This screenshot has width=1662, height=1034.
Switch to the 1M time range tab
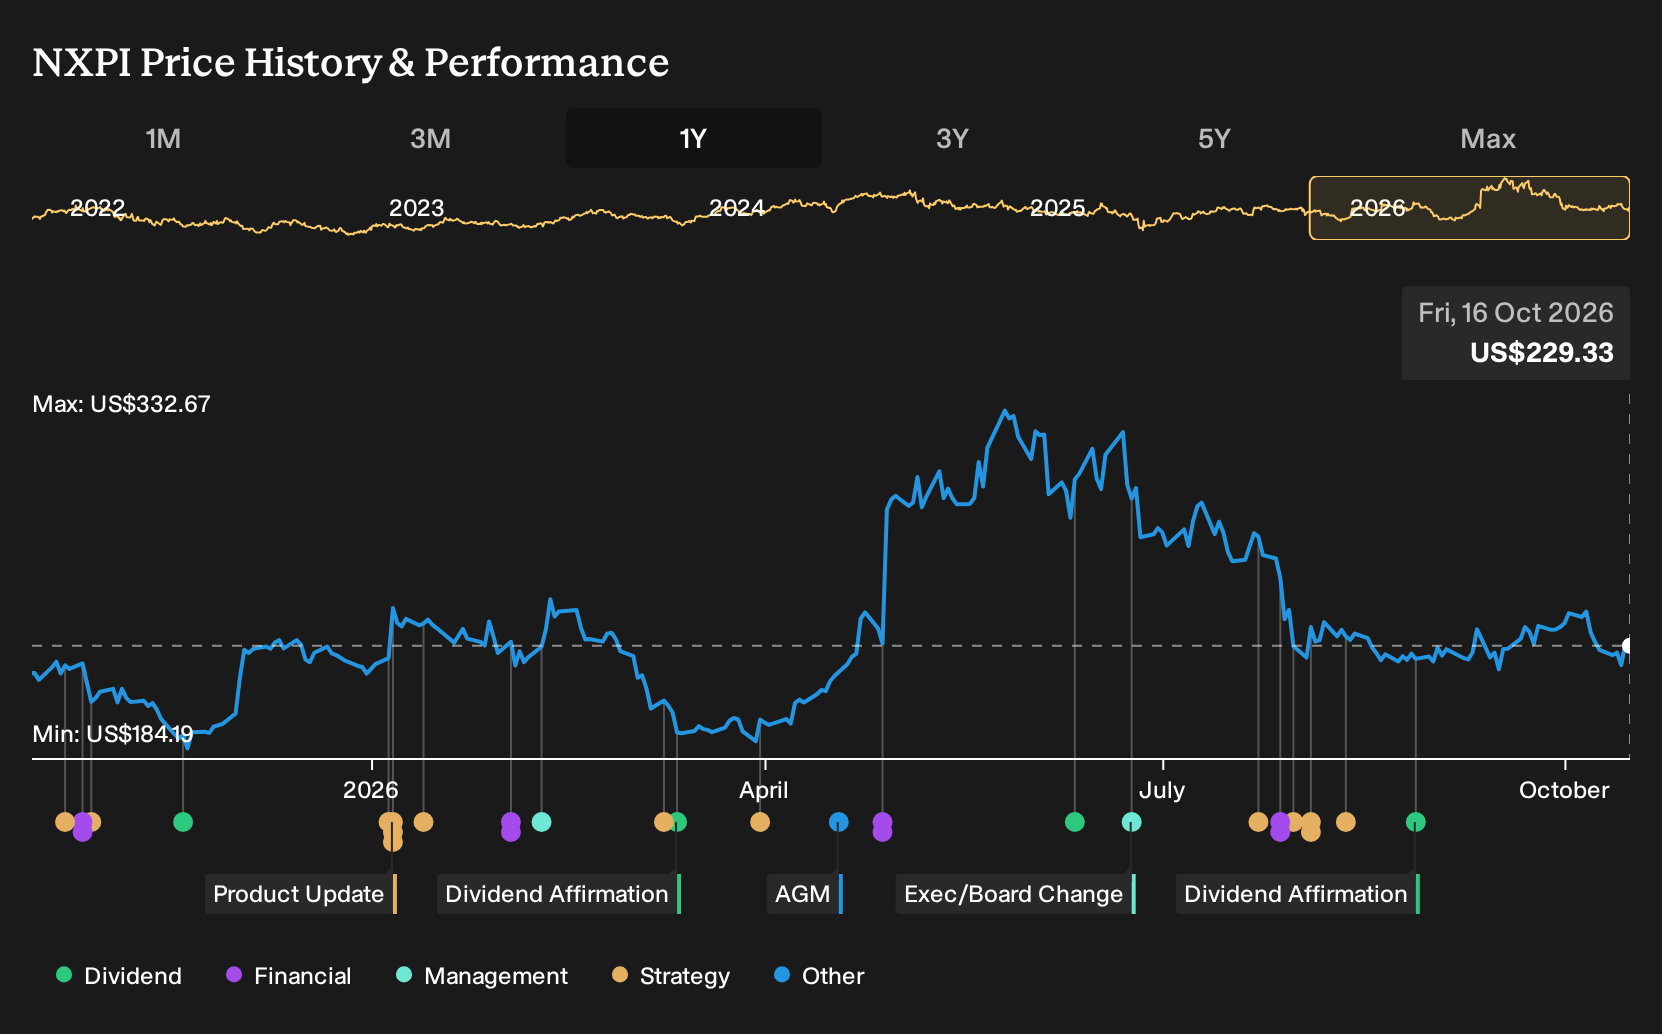163,138
